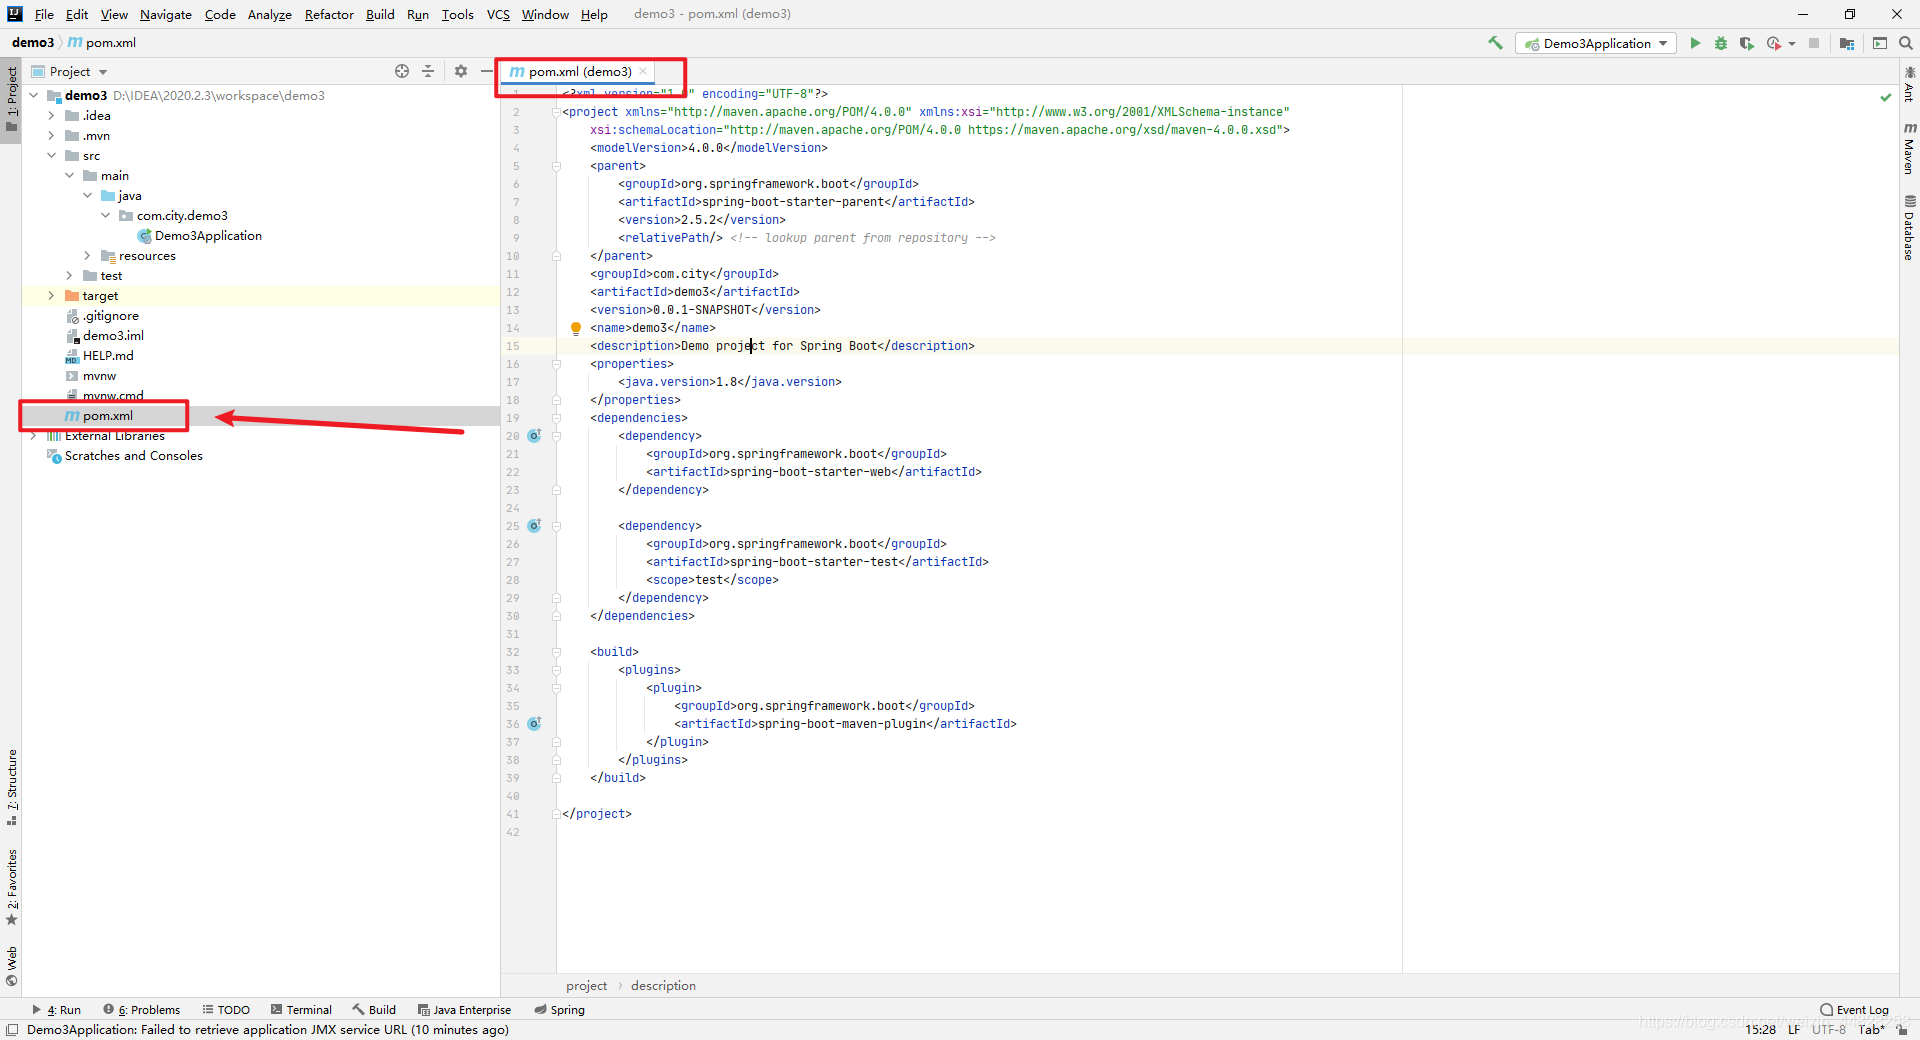Close the pom.xml (demo3) editor tab
The width and height of the screenshot is (1920, 1040).
[643, 71]
